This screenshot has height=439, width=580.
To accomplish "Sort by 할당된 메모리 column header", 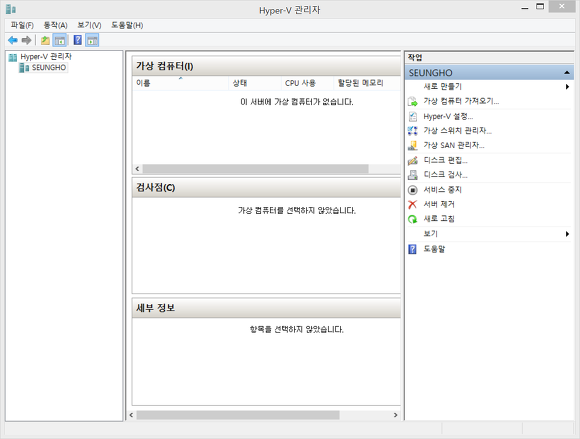I will pos(367,83).
